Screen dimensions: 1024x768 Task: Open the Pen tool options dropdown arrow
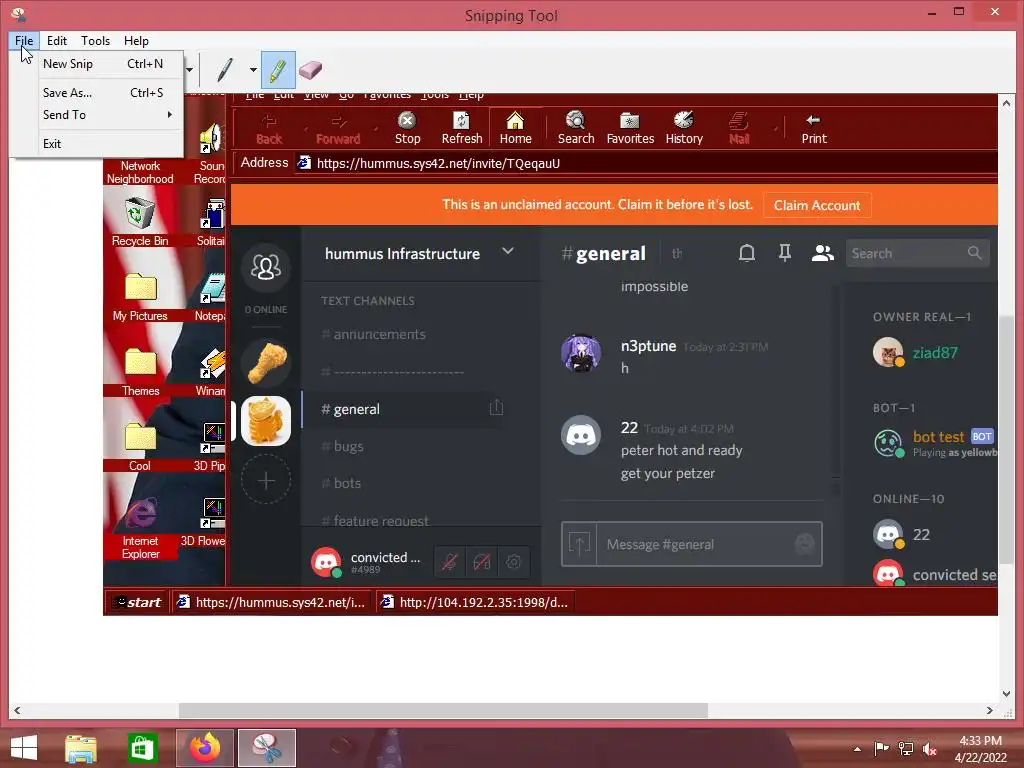(253, 69)
